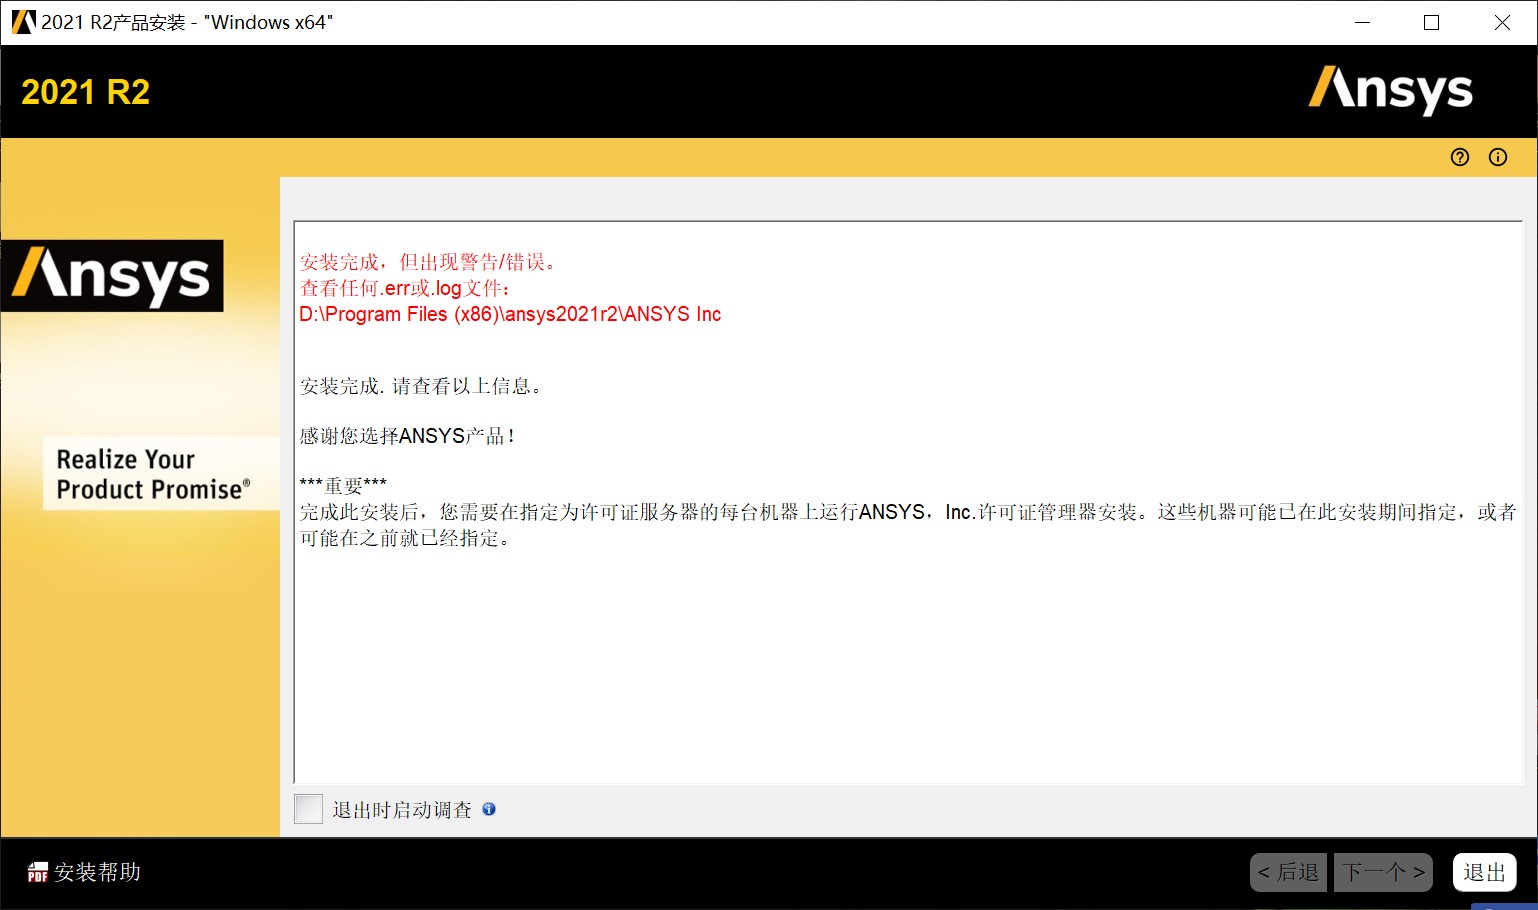Click the Ansys title bar app icon

[x=23, y=22]
